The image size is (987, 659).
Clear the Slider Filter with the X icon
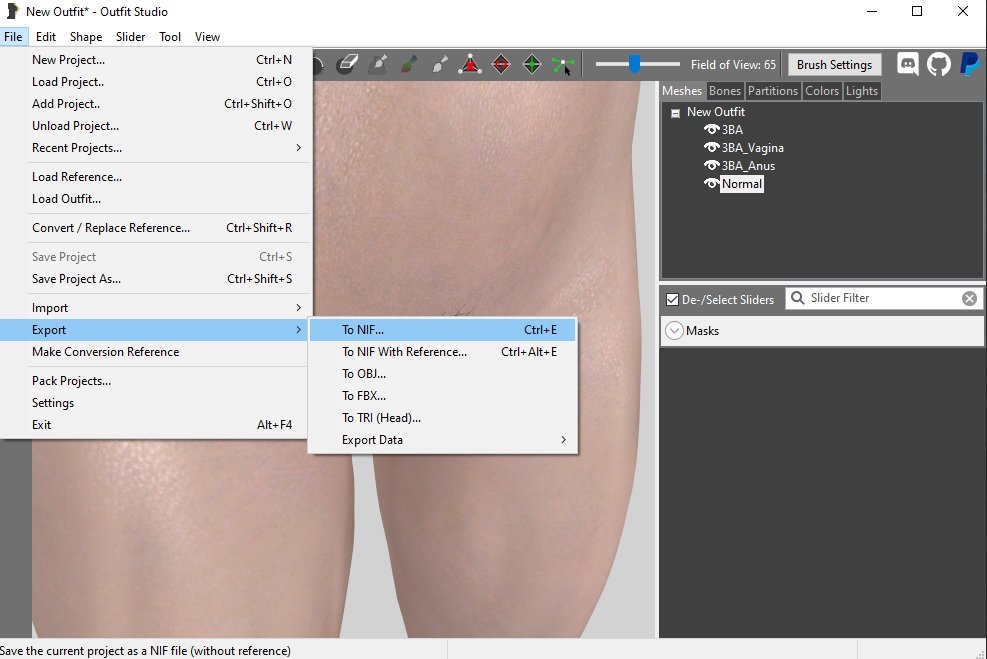coord(969,298)
